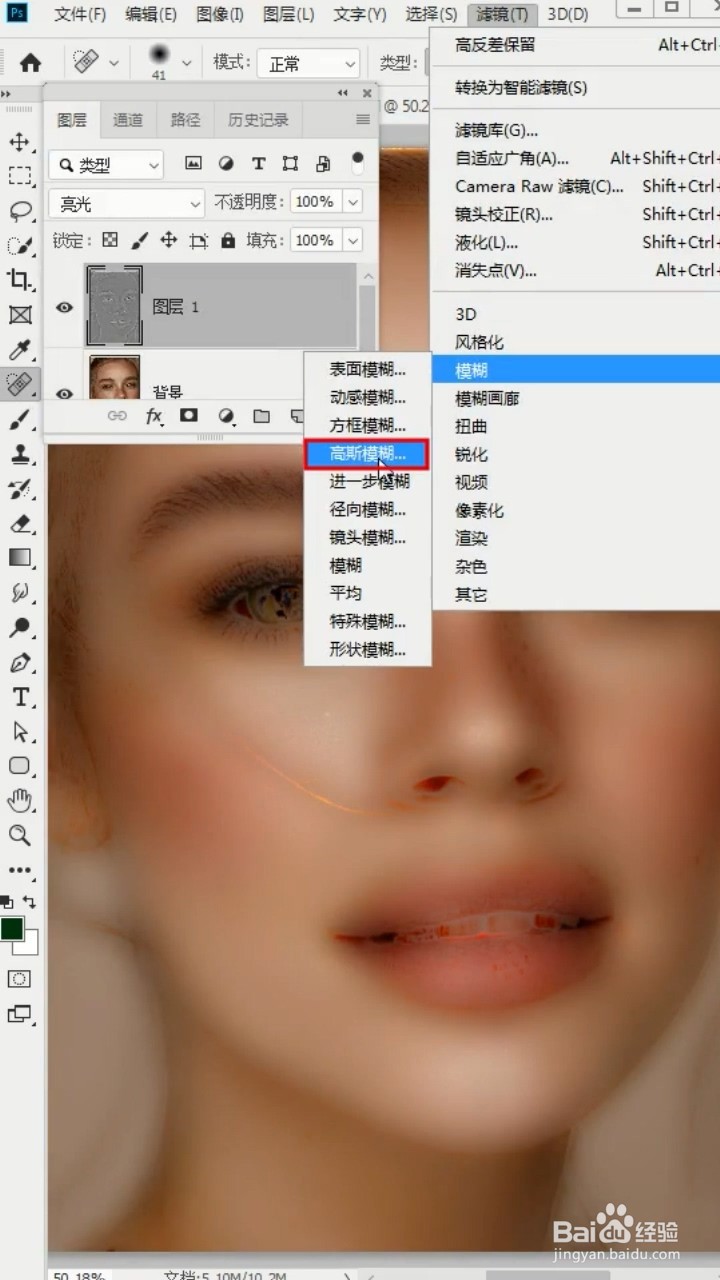Screen dimensions: 720x1280
Task: Add a layer mask
Action: pos(189,416)
